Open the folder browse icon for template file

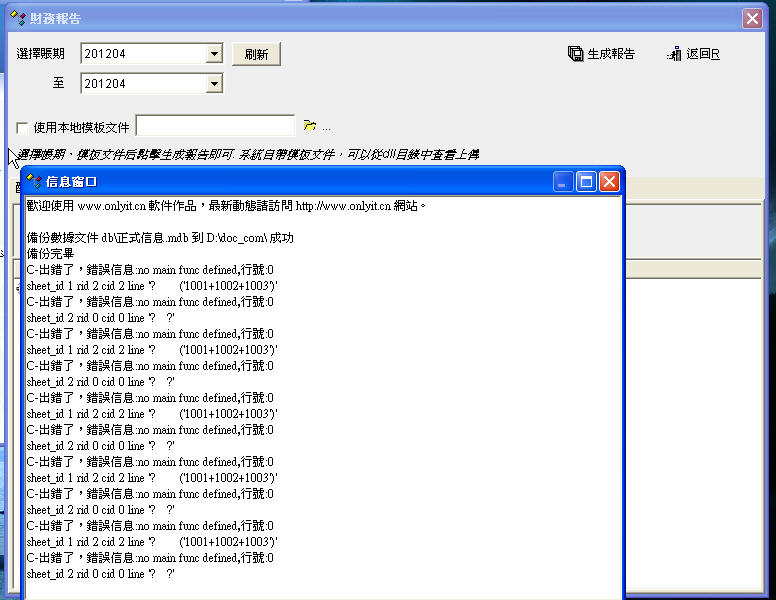click(x=310, y=126)
